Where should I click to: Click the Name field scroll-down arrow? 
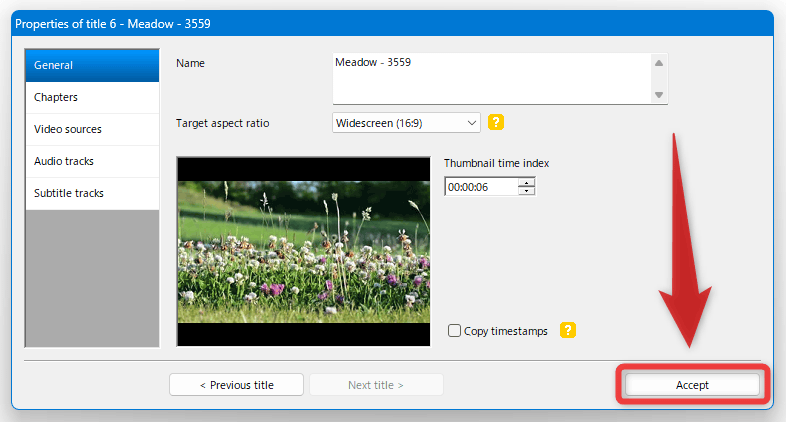659,95
